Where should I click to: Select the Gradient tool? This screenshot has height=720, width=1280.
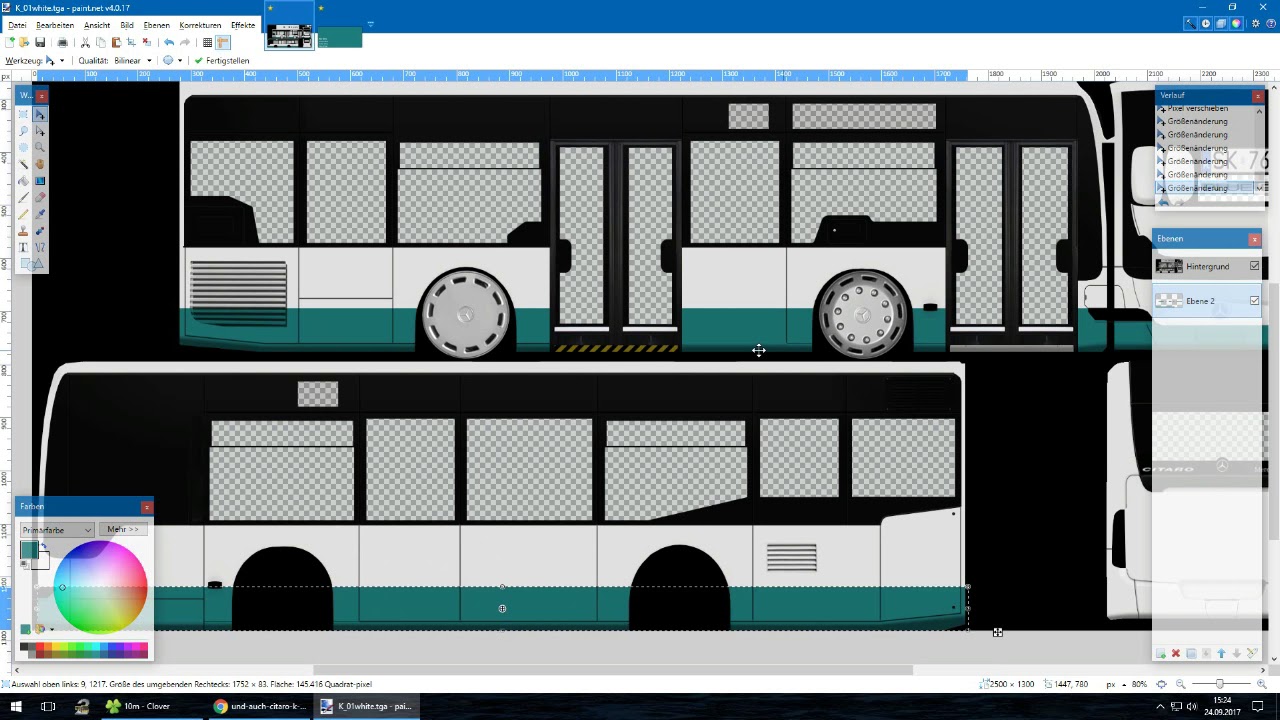point(40,181)
